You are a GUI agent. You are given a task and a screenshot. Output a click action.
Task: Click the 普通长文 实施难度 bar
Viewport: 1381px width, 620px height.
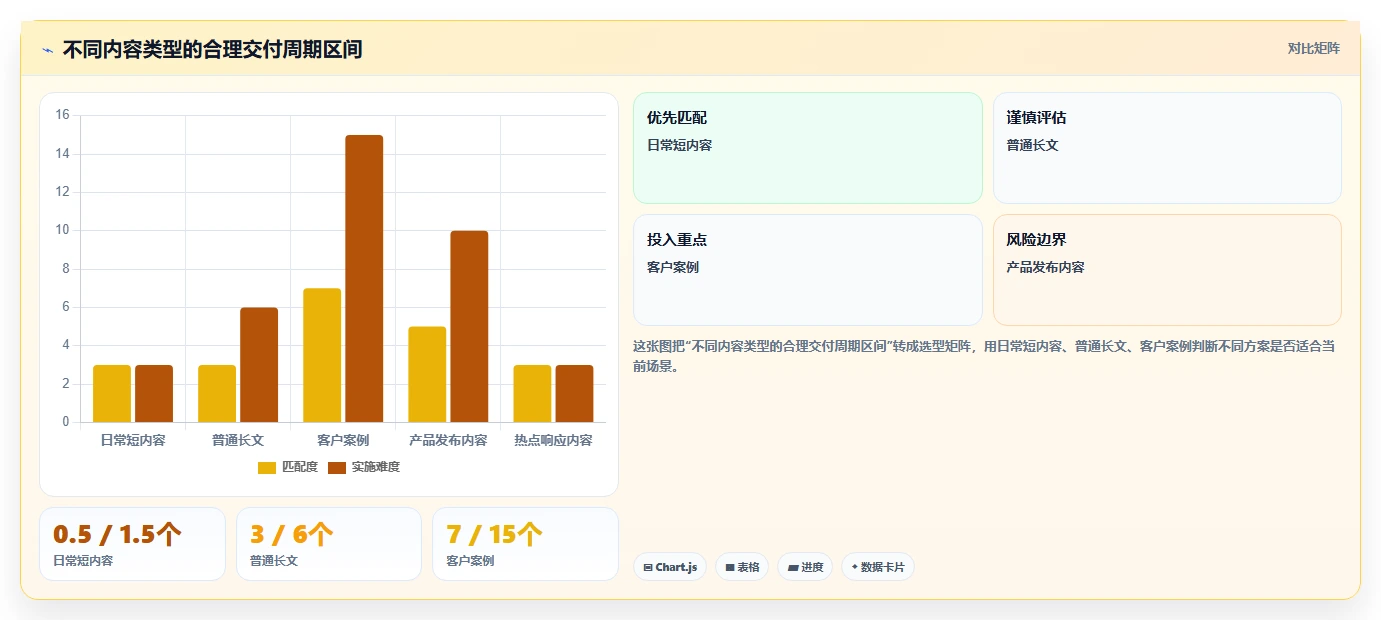click(259, 365)
